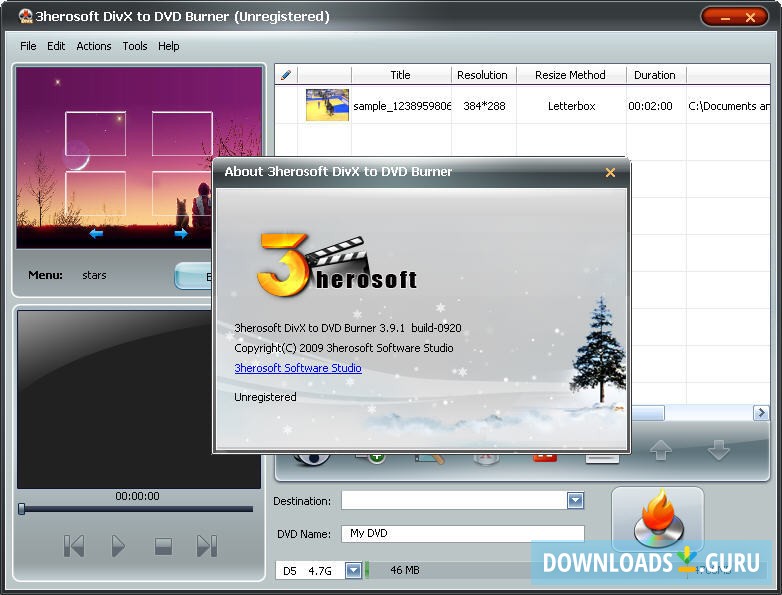Sort by the Title column header
This screenshot has width=782, height=595.
pos(400,75)
